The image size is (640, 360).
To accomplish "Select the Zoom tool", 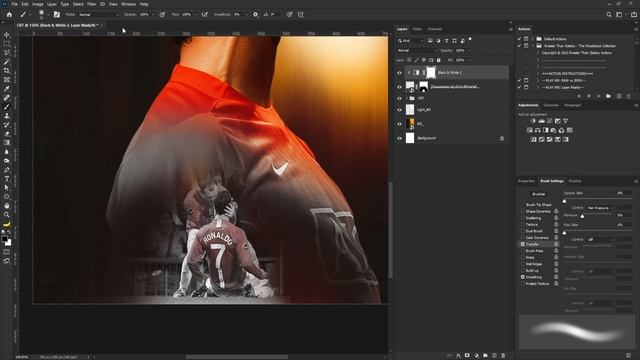I will point(7,215).
